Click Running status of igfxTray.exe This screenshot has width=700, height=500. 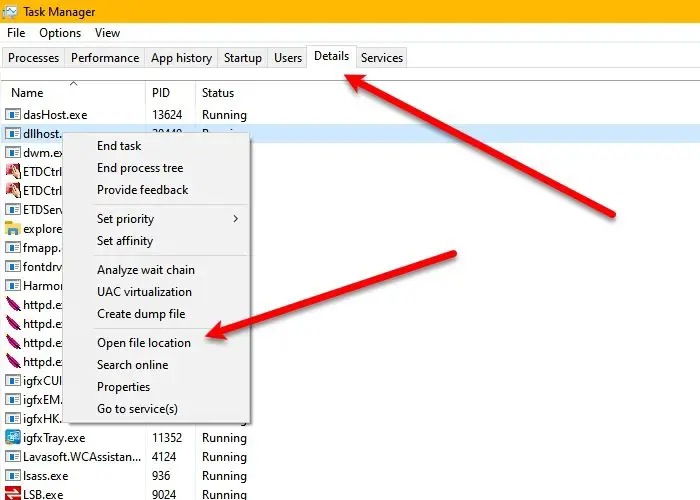[x=224, y=438]
